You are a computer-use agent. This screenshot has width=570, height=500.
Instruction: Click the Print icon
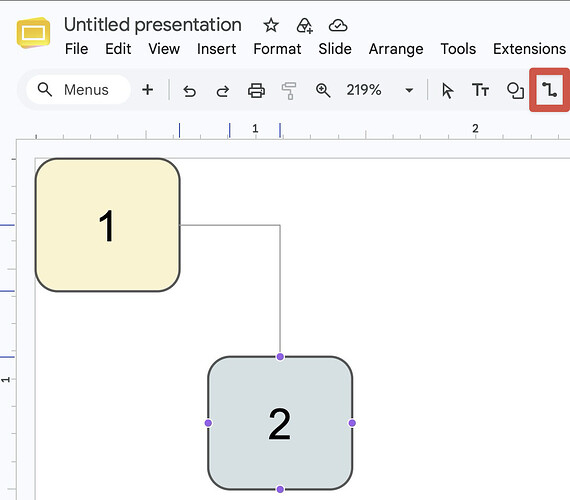click(256, 91)
